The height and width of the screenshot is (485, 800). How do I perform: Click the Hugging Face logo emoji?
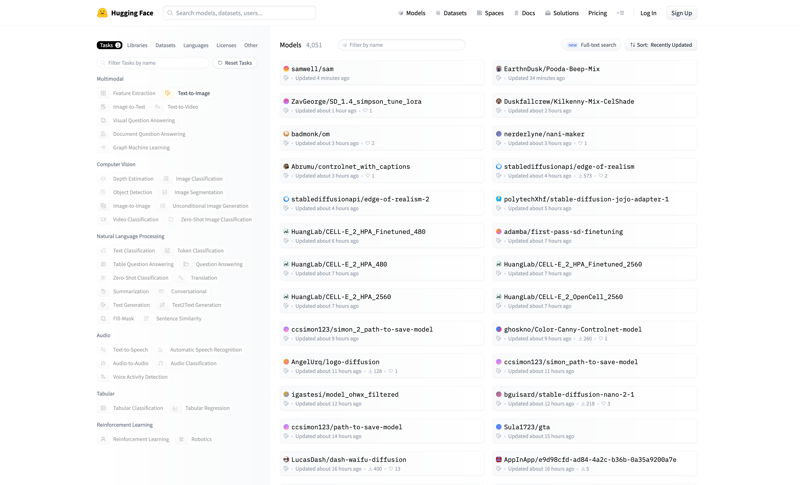click(x=102, y=13)
